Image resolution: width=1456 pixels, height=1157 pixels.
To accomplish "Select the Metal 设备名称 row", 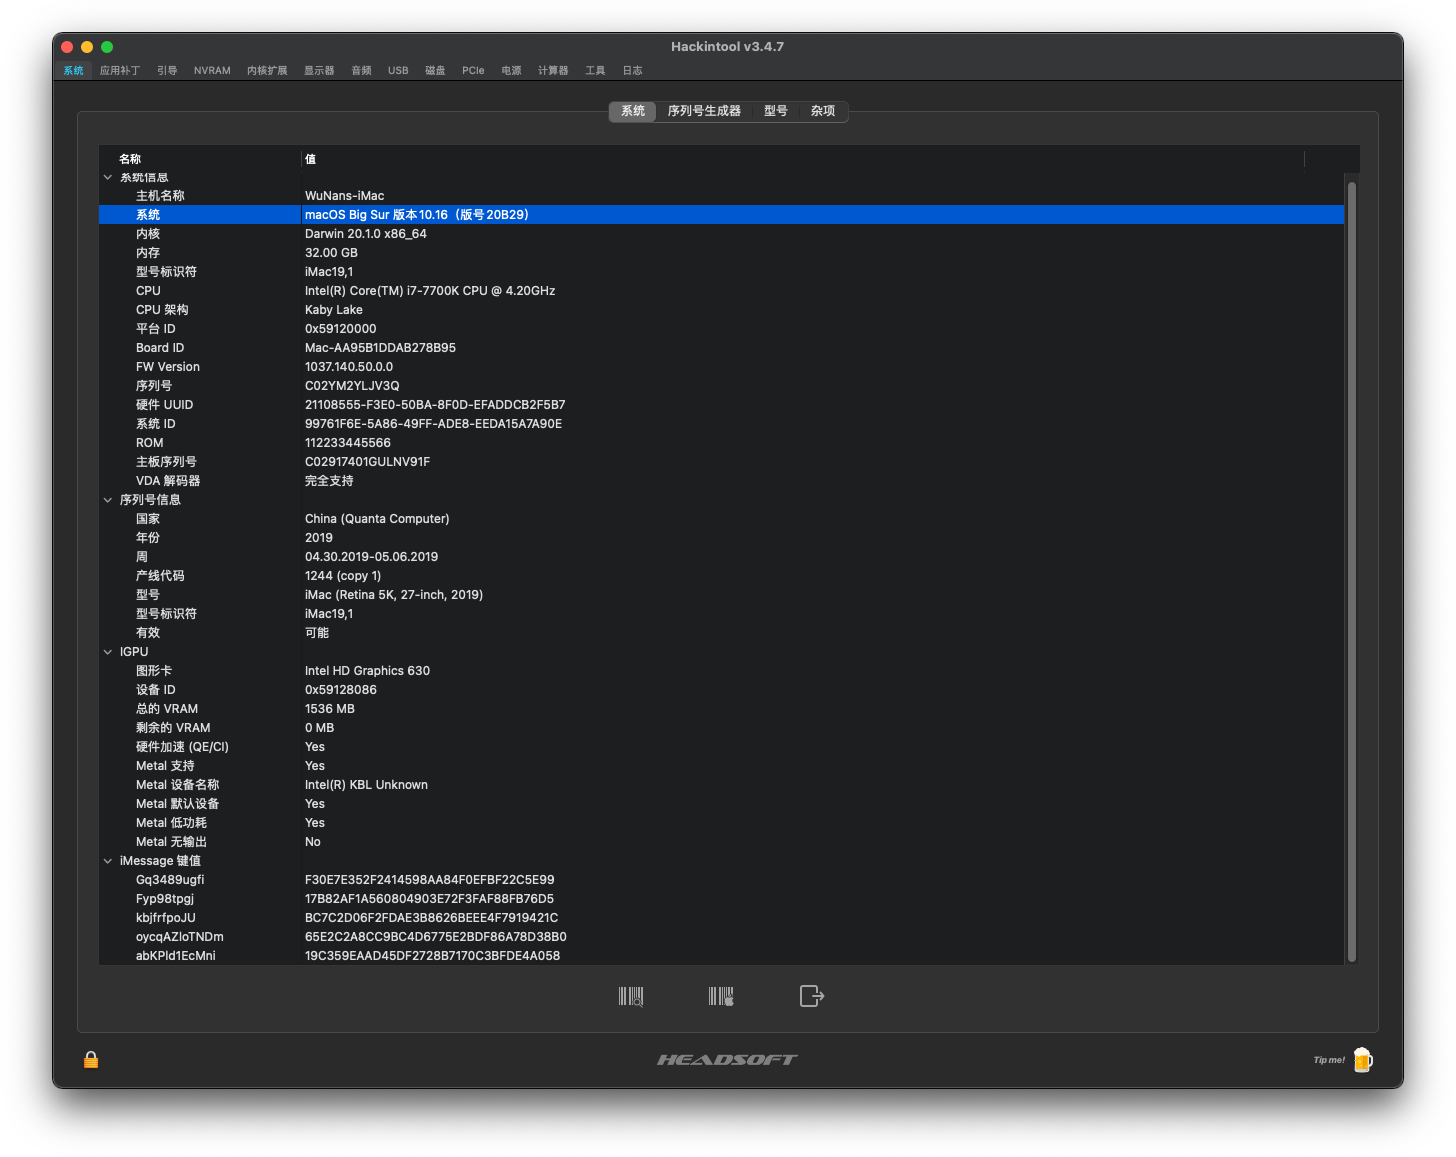I will pos(721,785).
